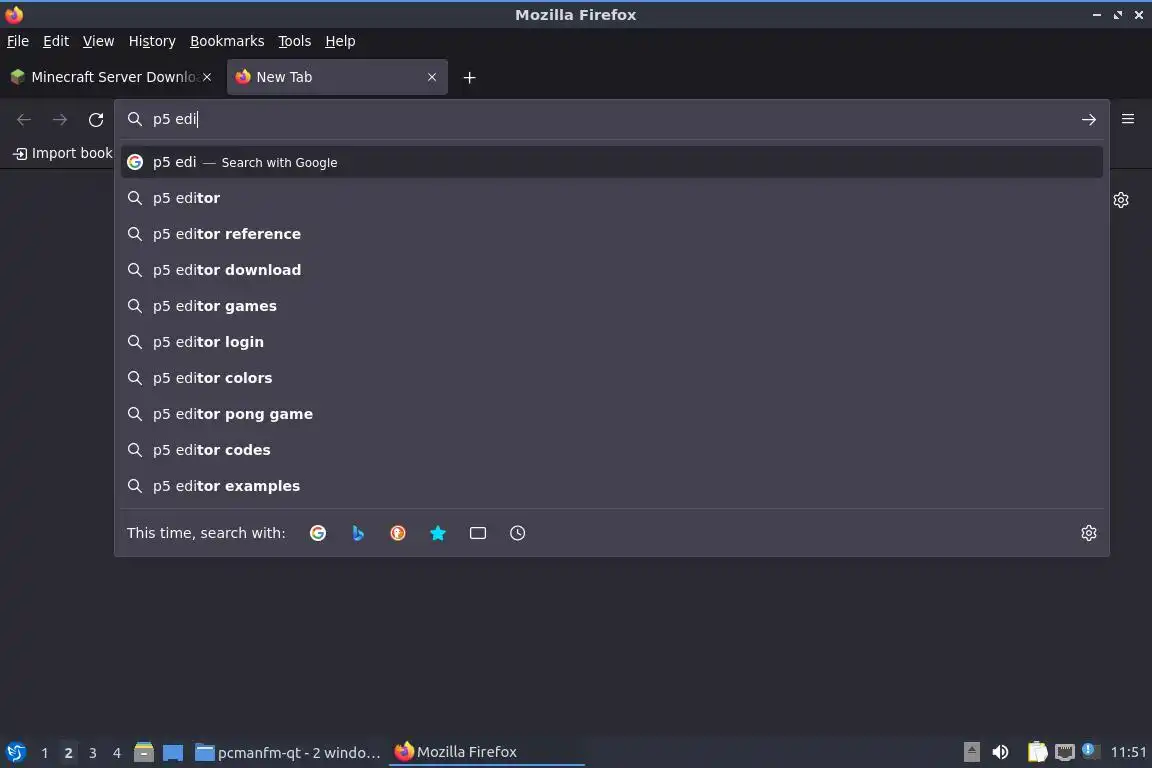Open new tab page personalize gear
1152x768 pixels.
pyautogui.click(x=1120, y=200)
